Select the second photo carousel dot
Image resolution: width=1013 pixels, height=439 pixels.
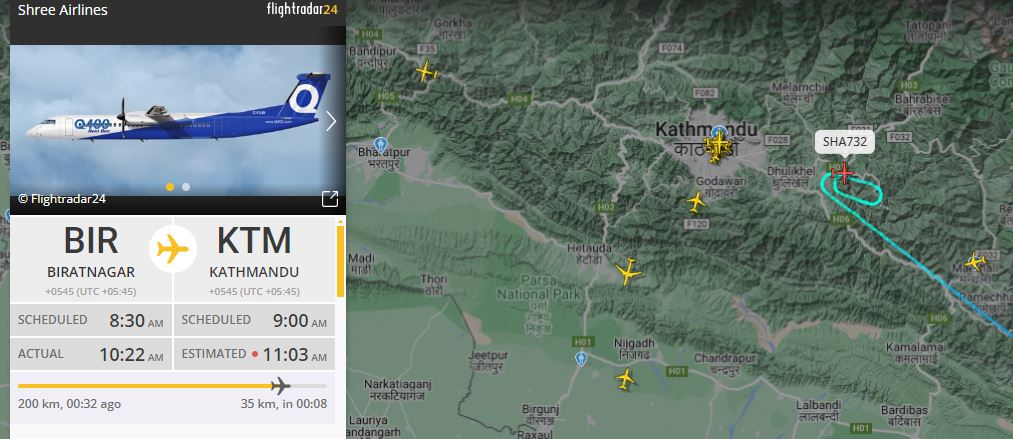coord(186,187)
